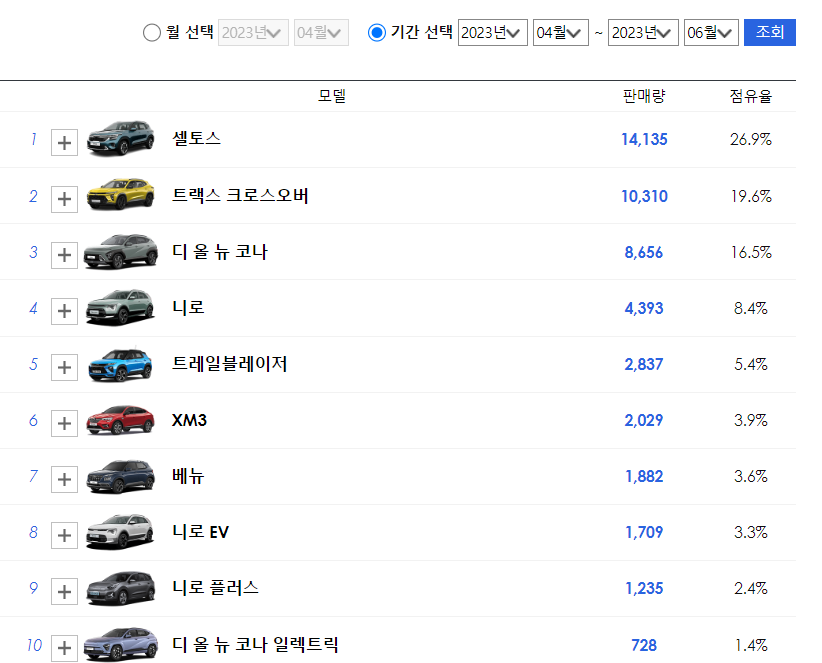This screenshot has width=822, height=663.
Task: Click the yellow 트랙스 크로스오버 car image
Action: (x=121, y=194)
